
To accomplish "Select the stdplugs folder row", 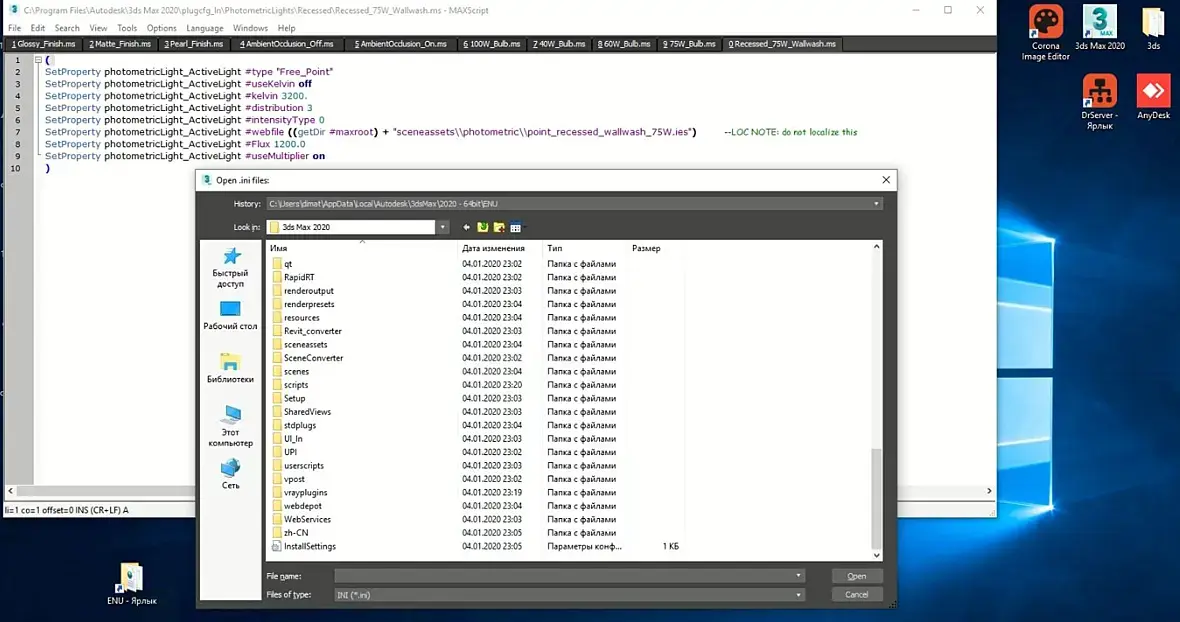I will click(x=477, y=426).
